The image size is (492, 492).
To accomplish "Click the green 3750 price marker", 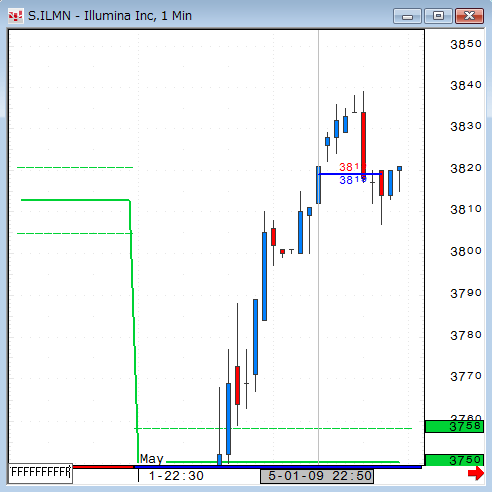I will [455, 460].
